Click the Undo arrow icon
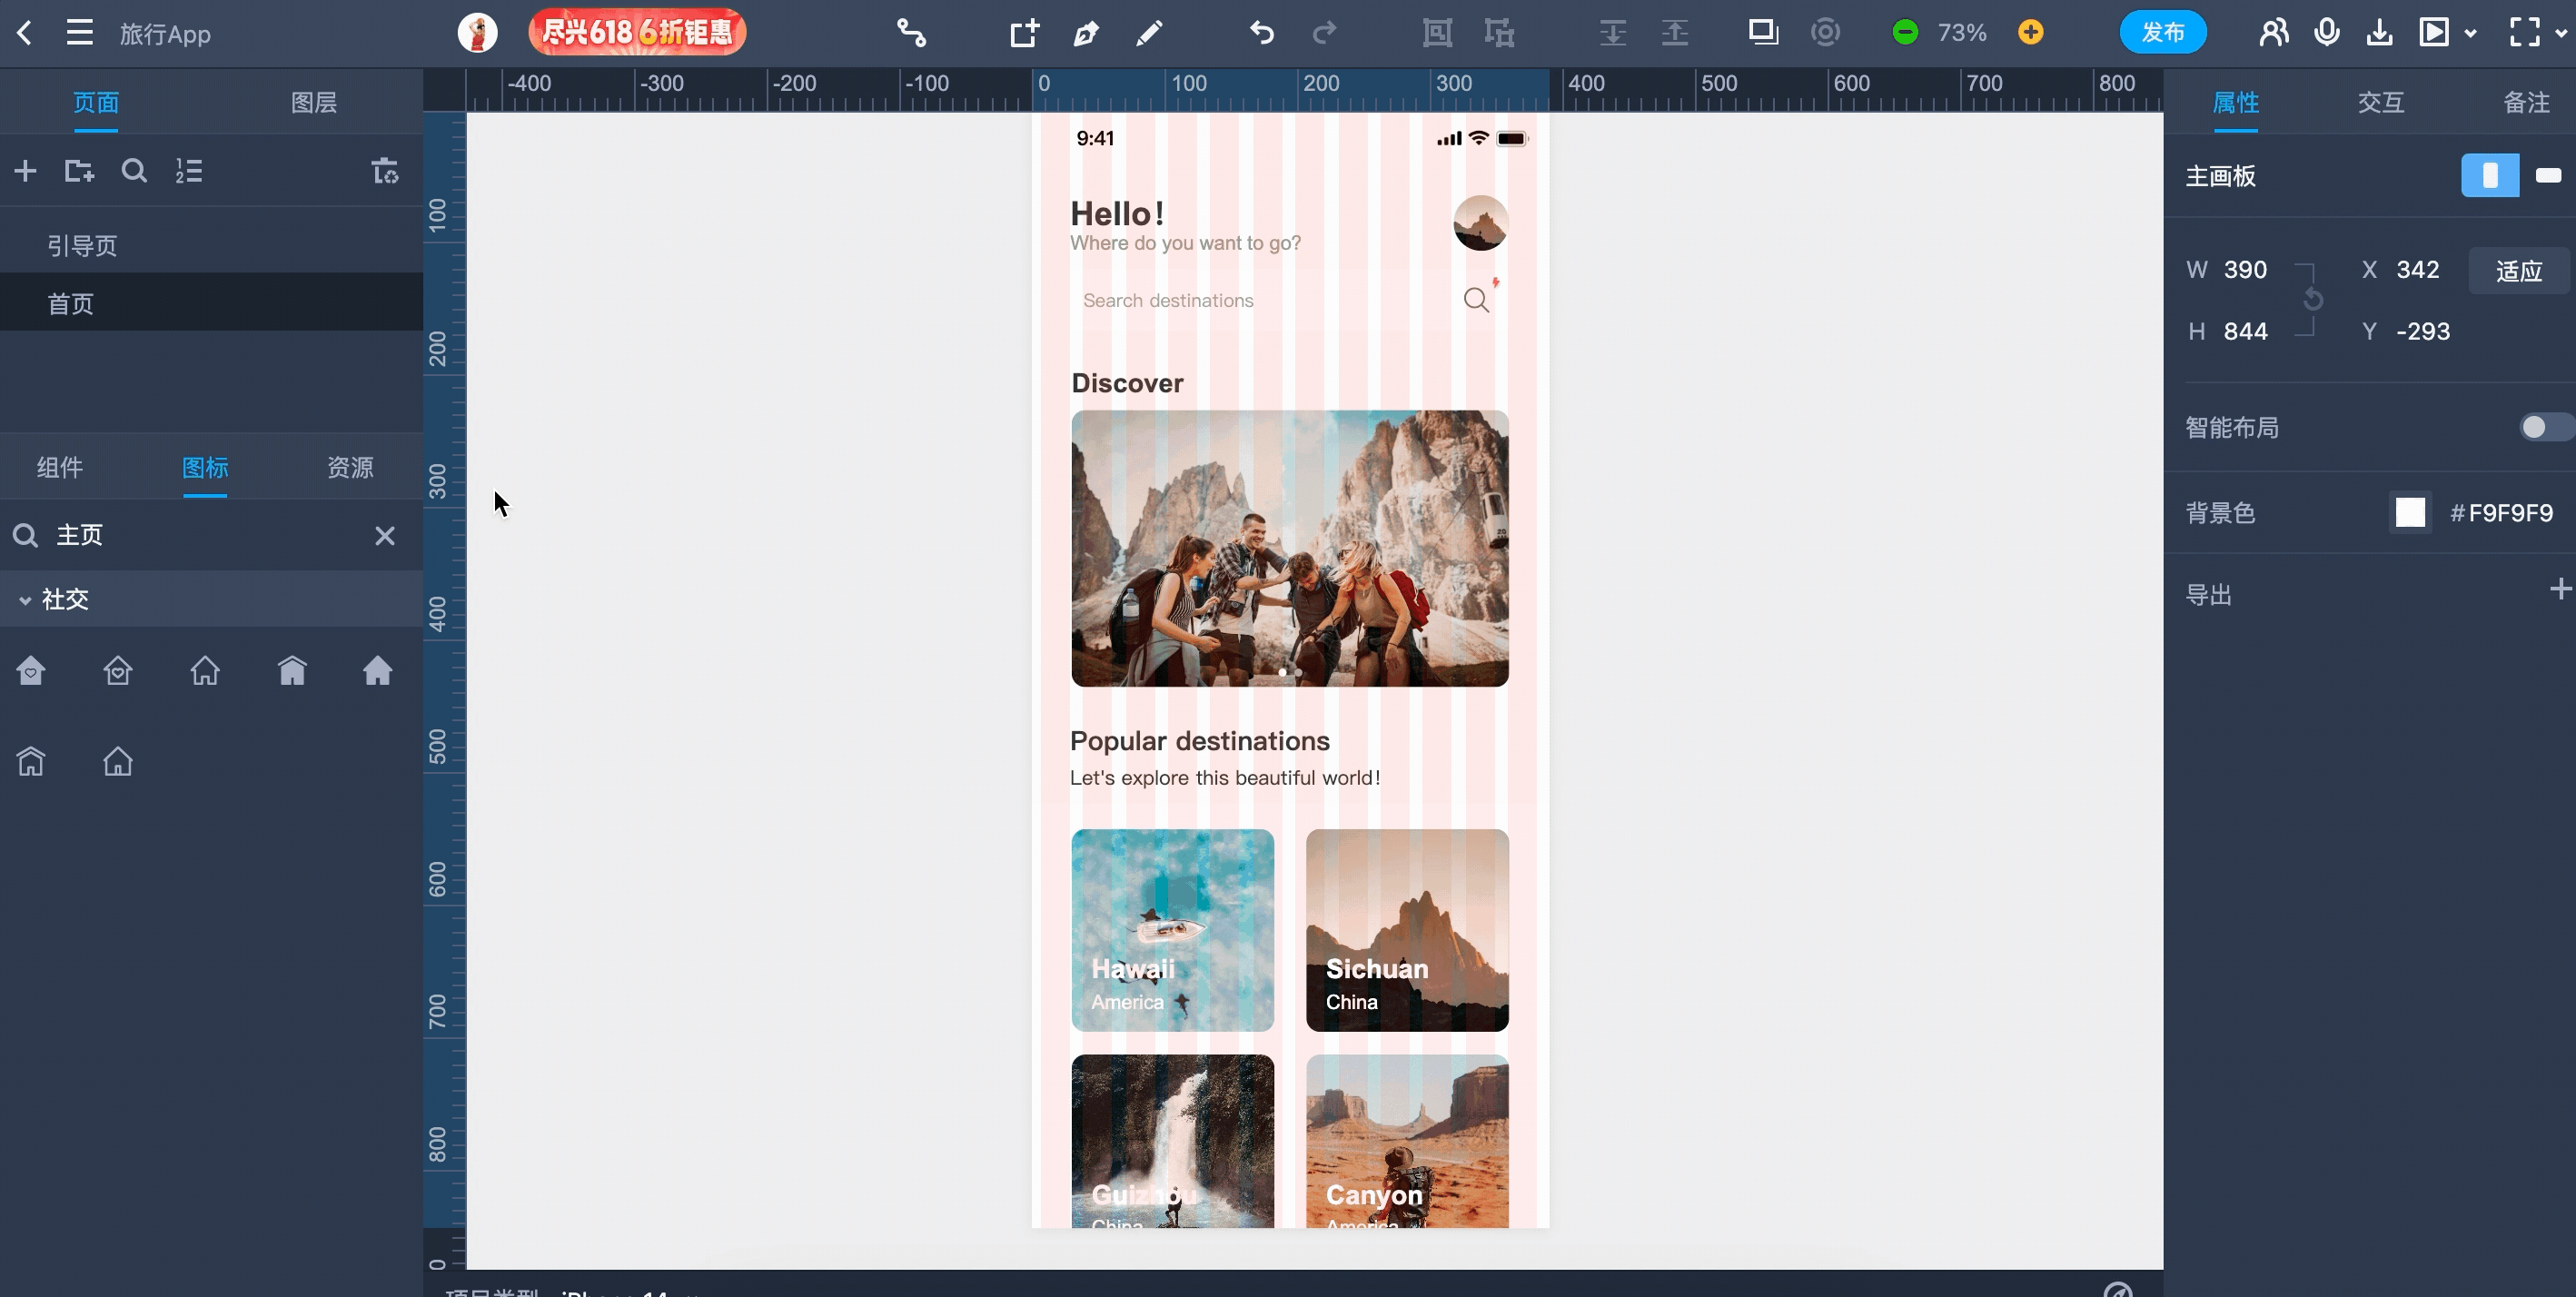This screenshot has width=2576, height=1297. click(1262, 33)
